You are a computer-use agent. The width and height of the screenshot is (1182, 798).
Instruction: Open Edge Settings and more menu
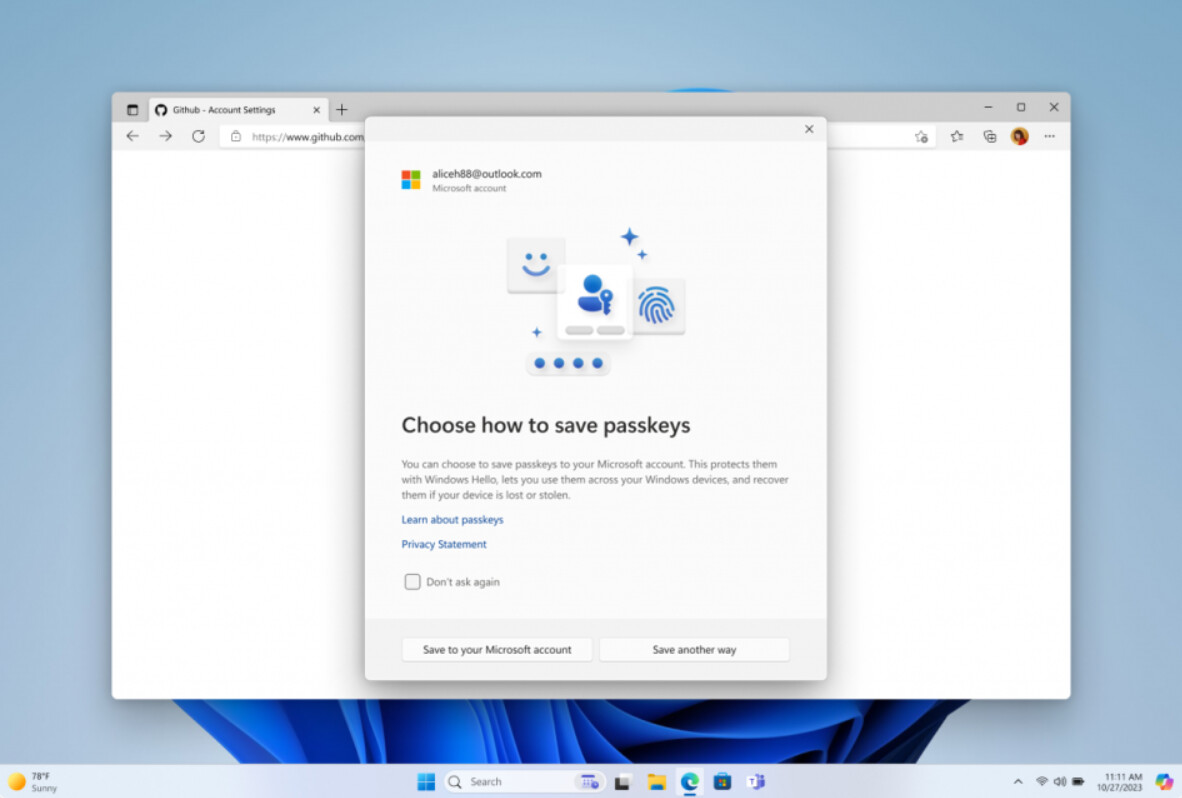click(1049, 136)
